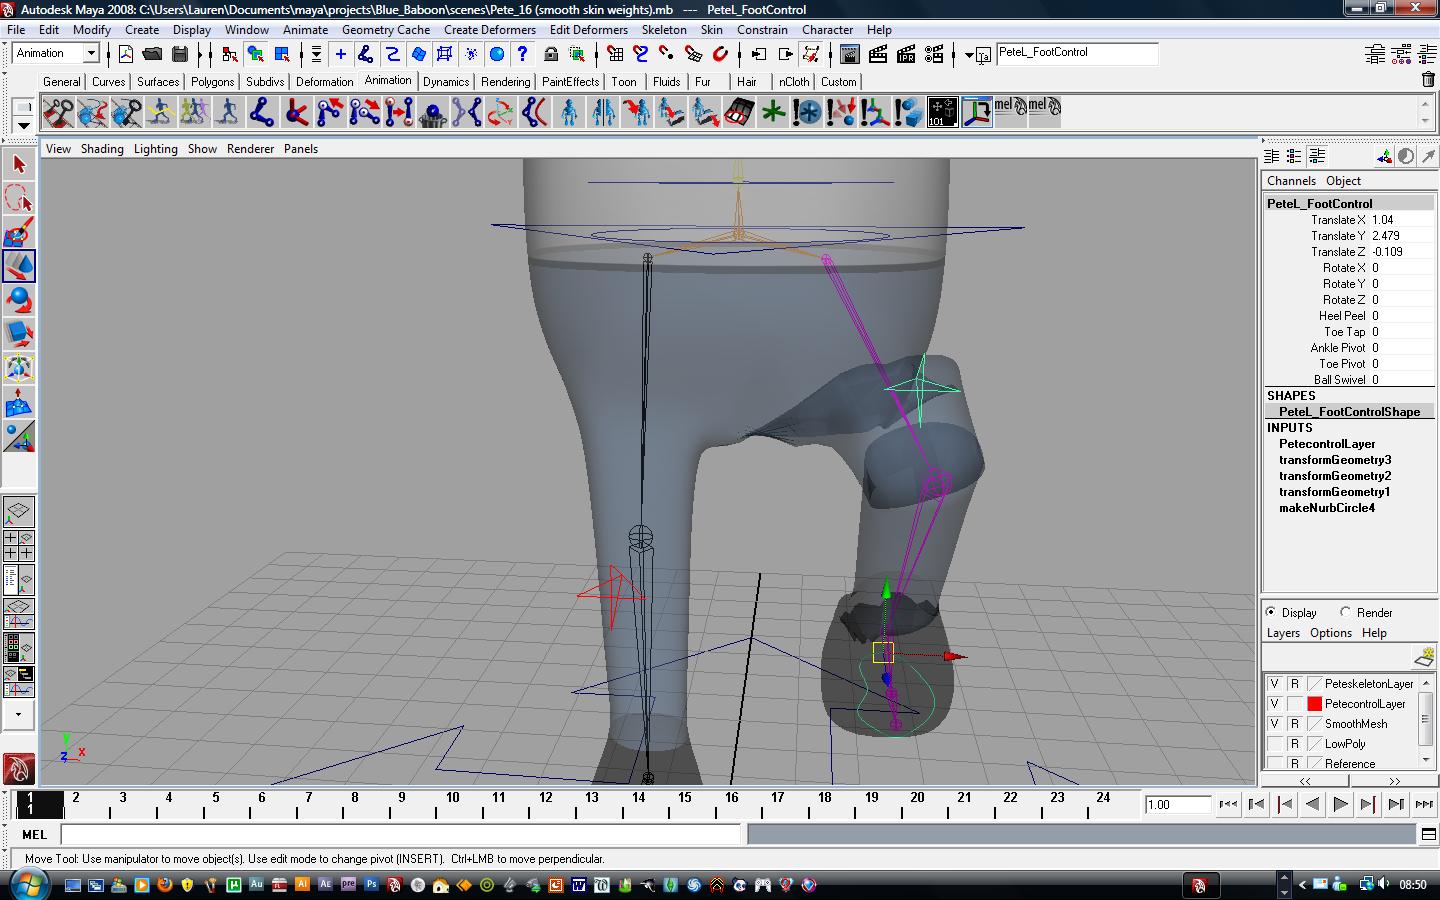Screen dimensions: 1440x900
Task: Create new layer icon in Layer Editor
Action: [x=1423, y=656]
